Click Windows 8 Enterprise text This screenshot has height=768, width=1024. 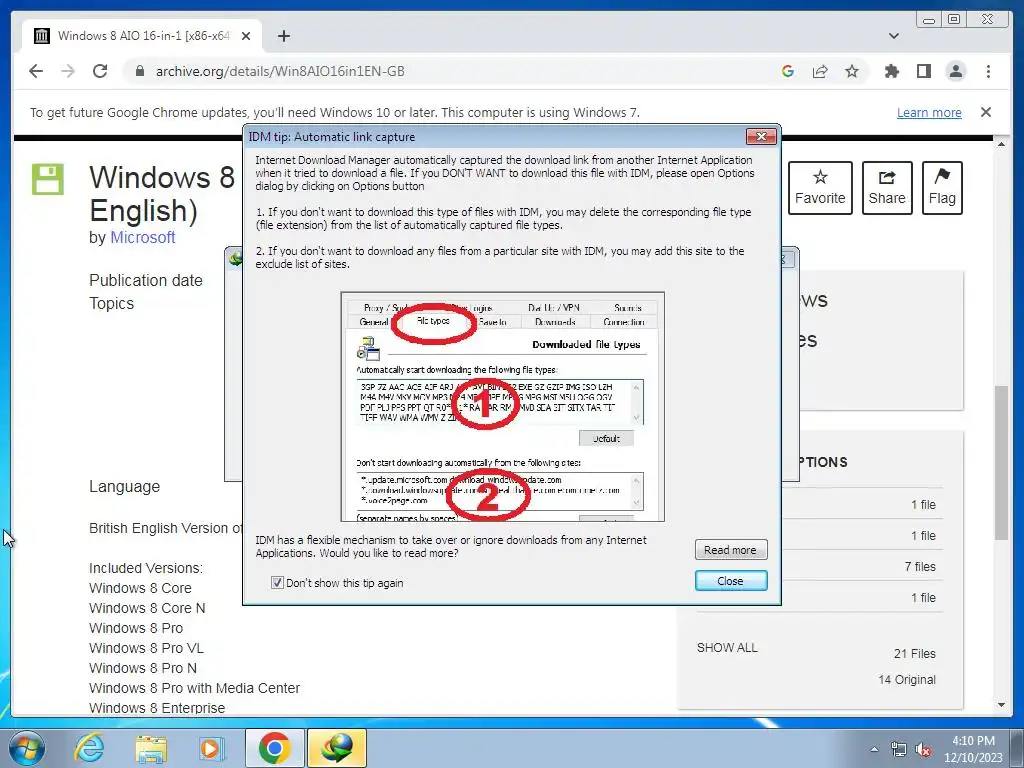(157, 708)
